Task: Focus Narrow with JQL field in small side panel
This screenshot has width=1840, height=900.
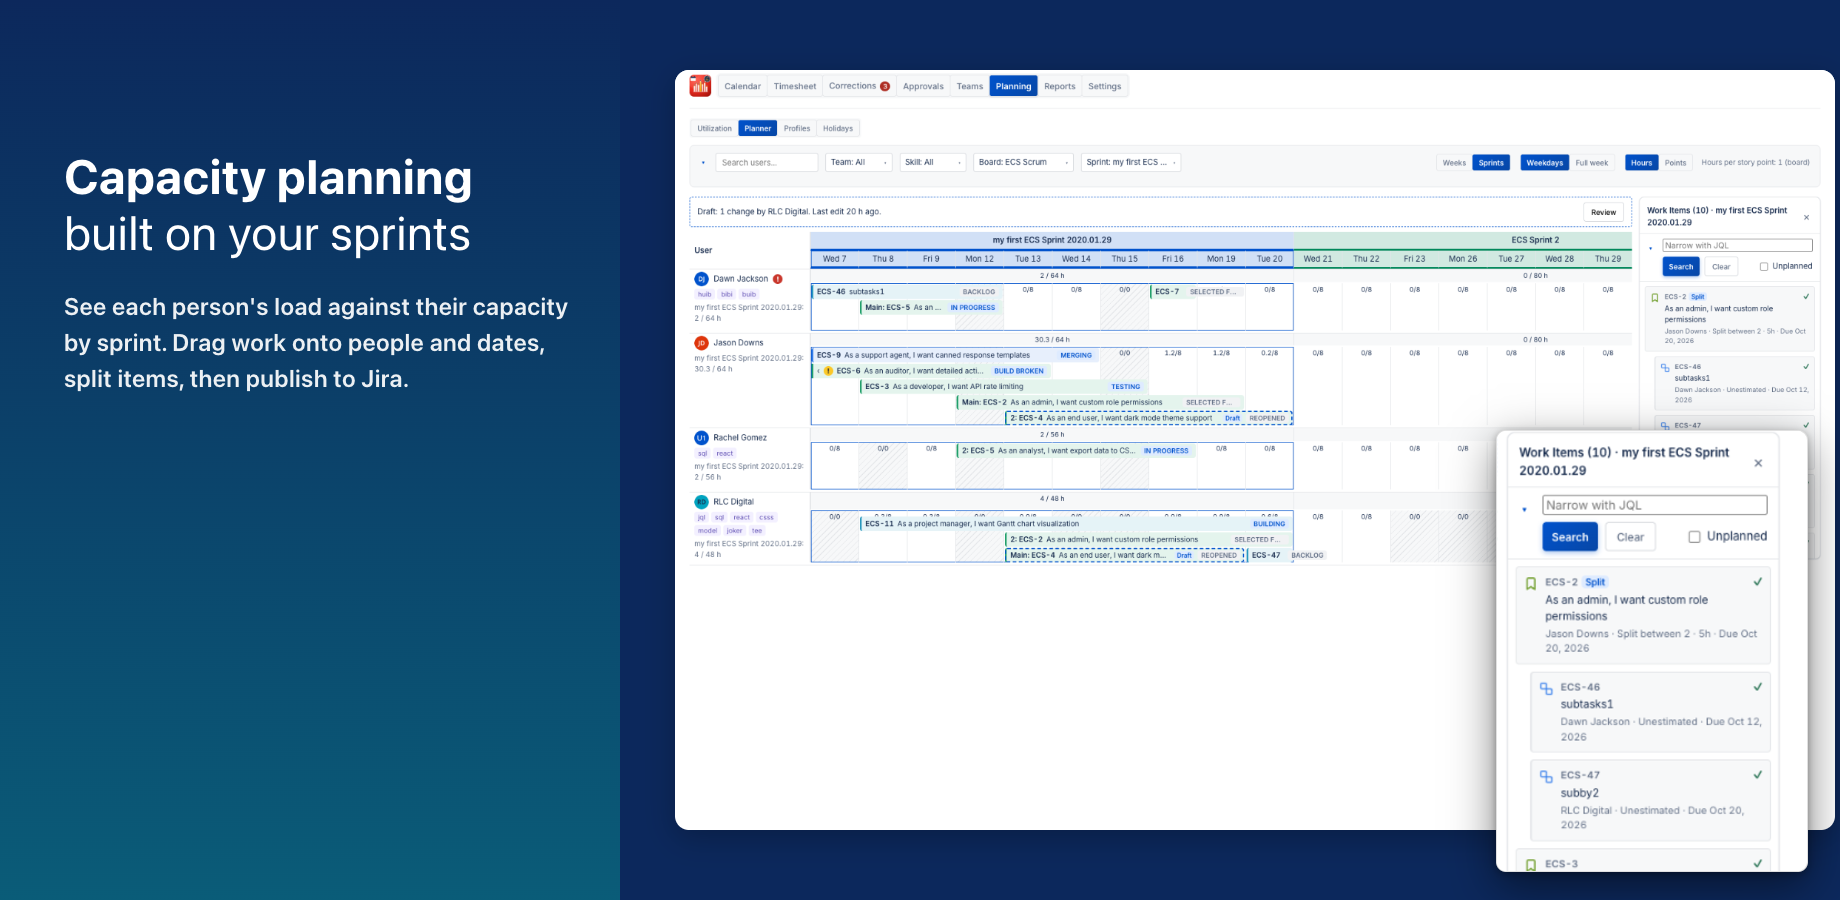Action: click(x=1738, y=245)
